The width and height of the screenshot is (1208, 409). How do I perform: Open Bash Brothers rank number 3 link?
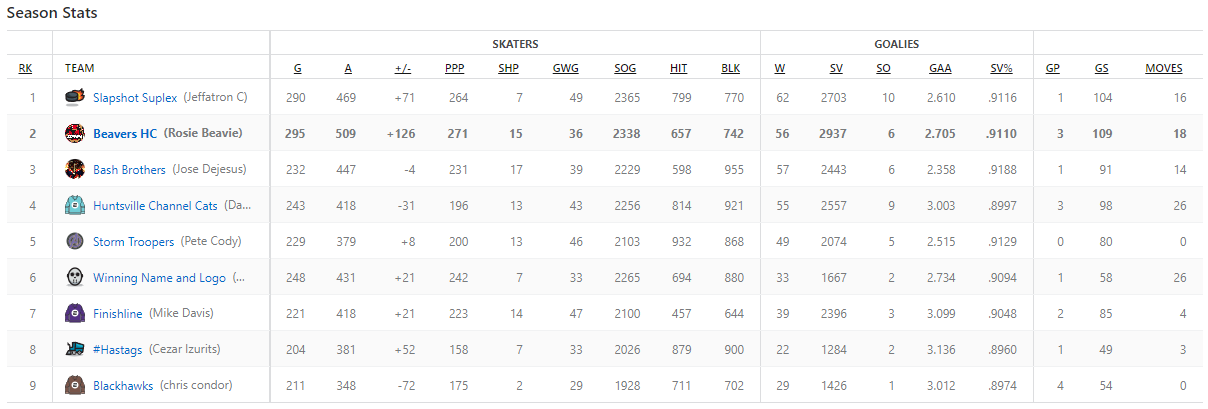pyautogui.click(x=32, y=170)
